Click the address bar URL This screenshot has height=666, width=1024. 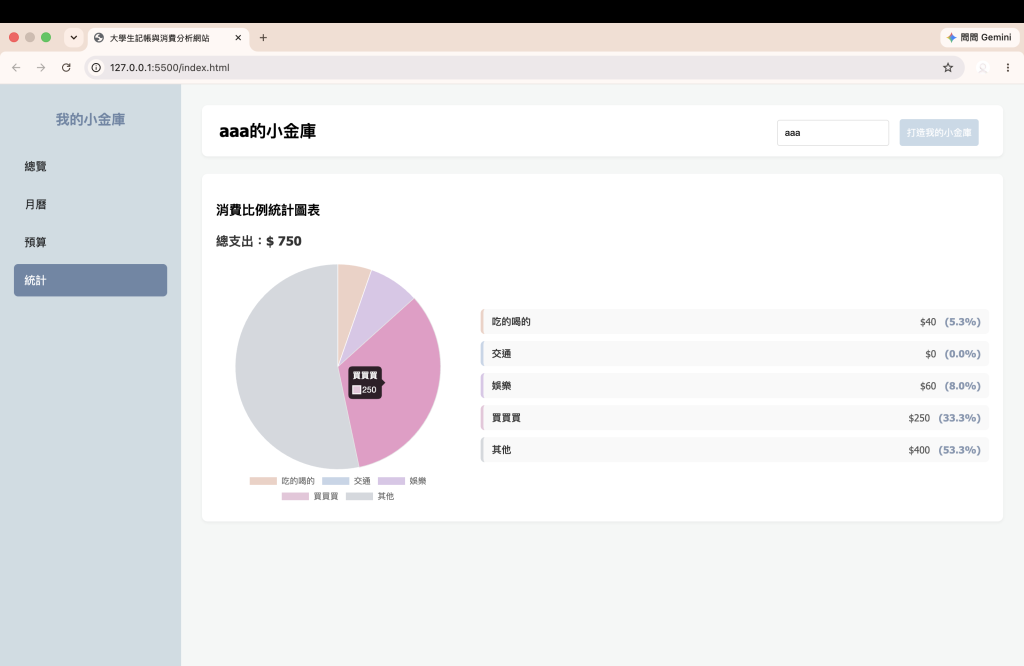(169, 67)
